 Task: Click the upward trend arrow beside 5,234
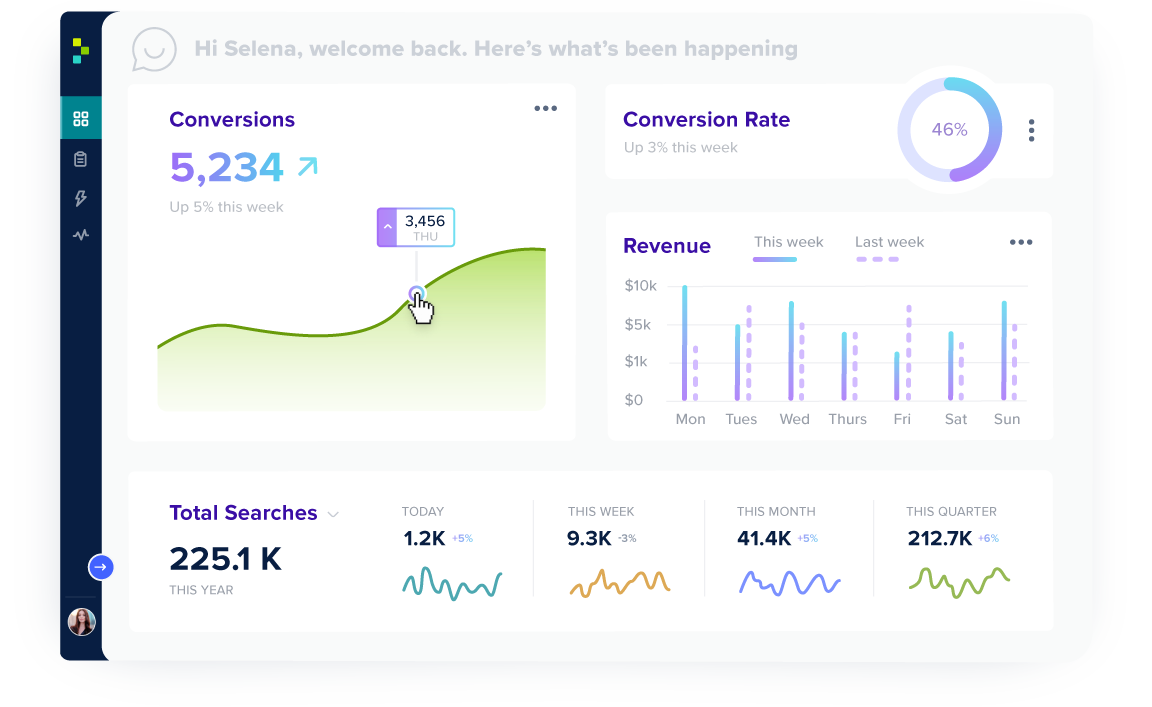point(307,167)
